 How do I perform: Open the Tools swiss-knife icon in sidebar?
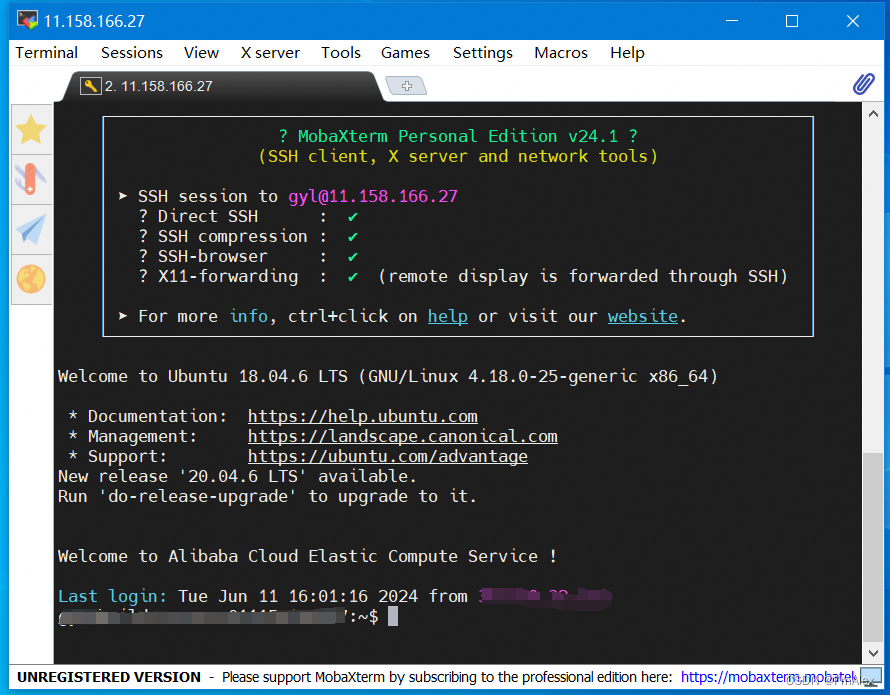31,179
